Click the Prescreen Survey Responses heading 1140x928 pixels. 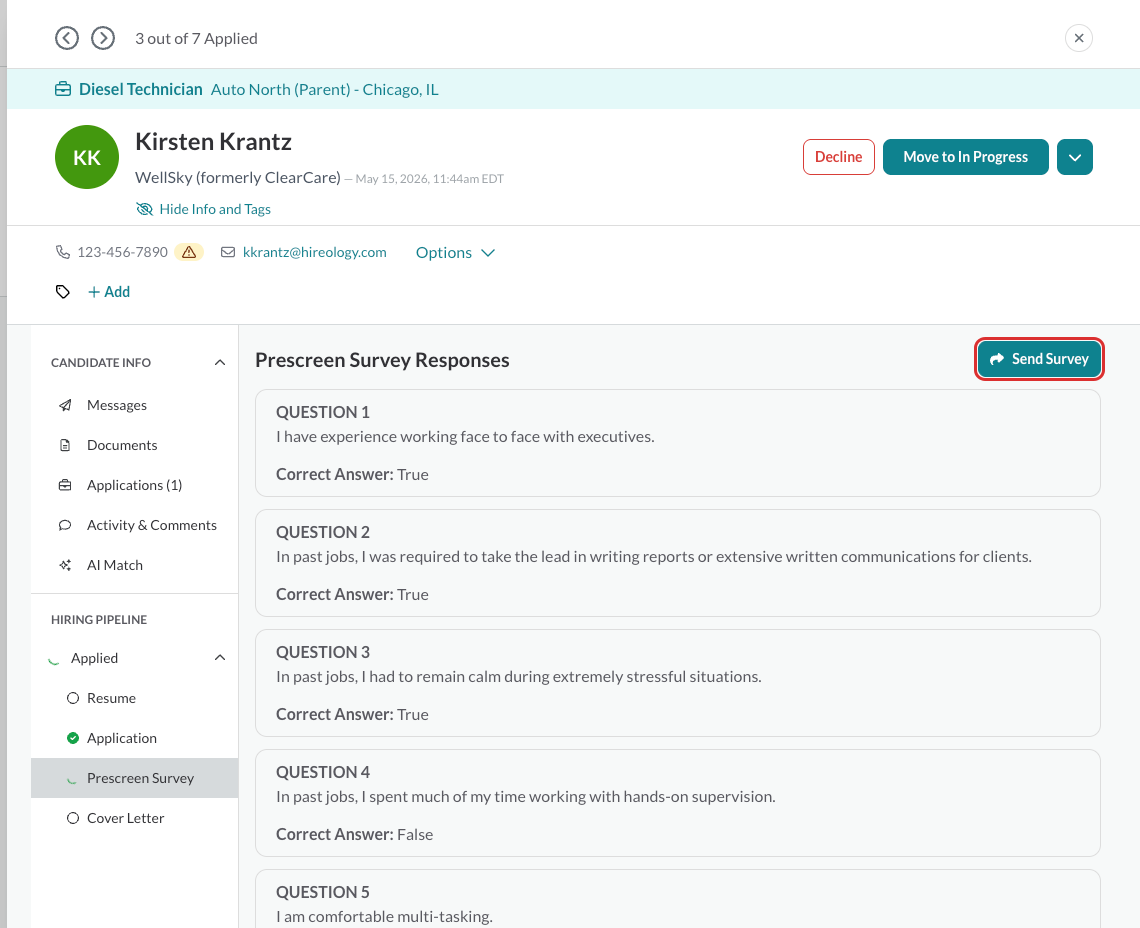(x=382, y=360)
